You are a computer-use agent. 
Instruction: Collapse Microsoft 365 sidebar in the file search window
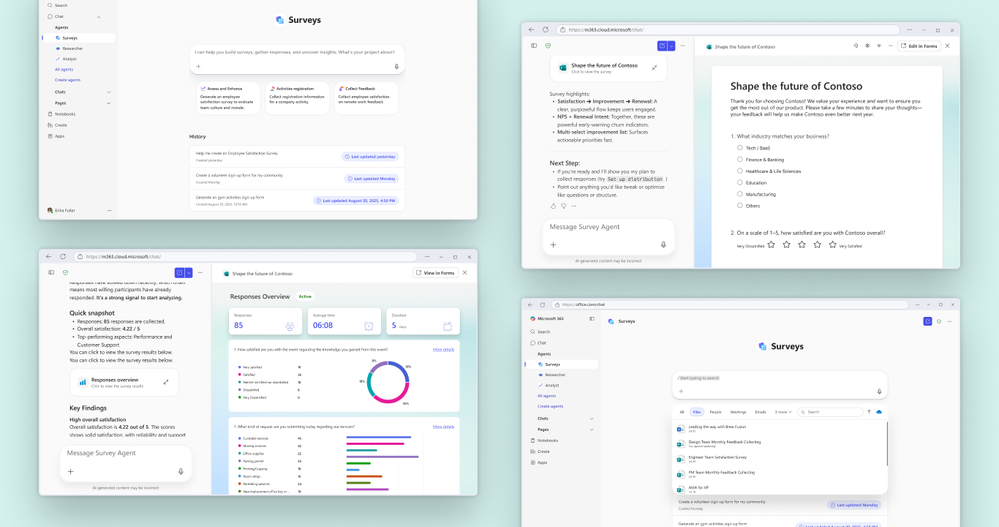[x=592, y=319]
